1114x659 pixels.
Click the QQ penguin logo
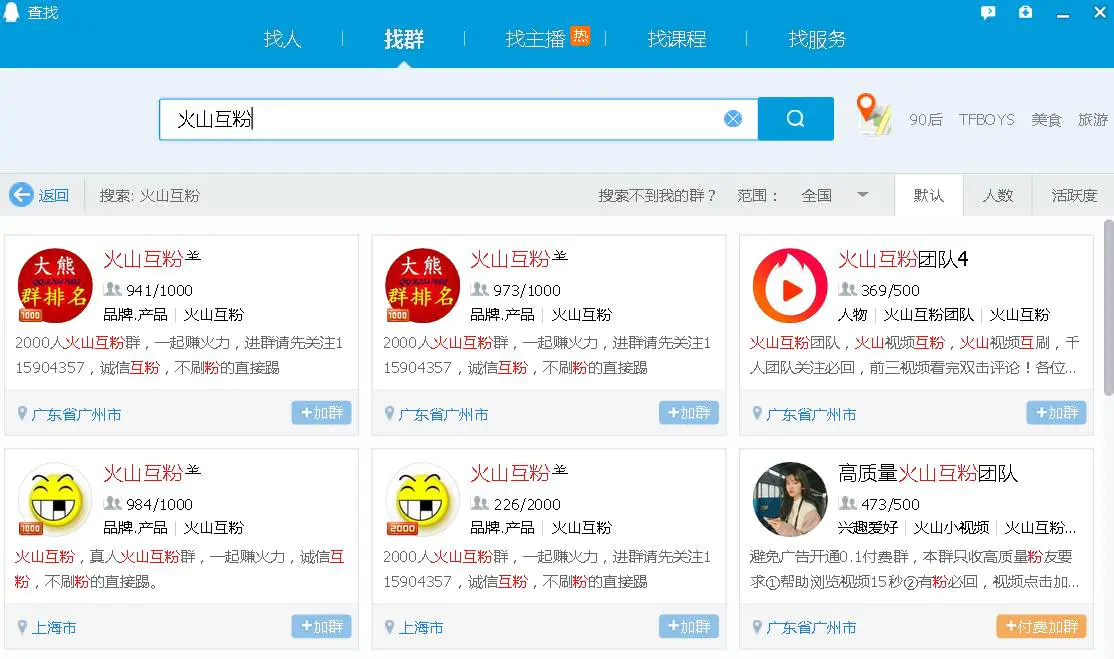click(11, 11)
